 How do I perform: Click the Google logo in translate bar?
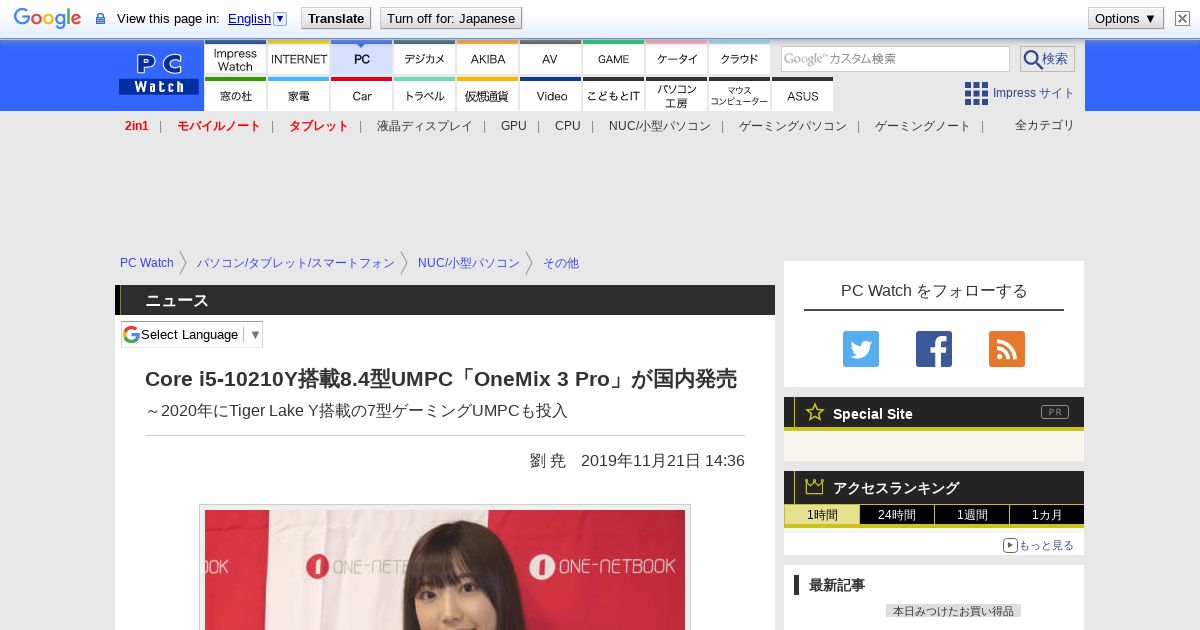[x=47, y=18]
